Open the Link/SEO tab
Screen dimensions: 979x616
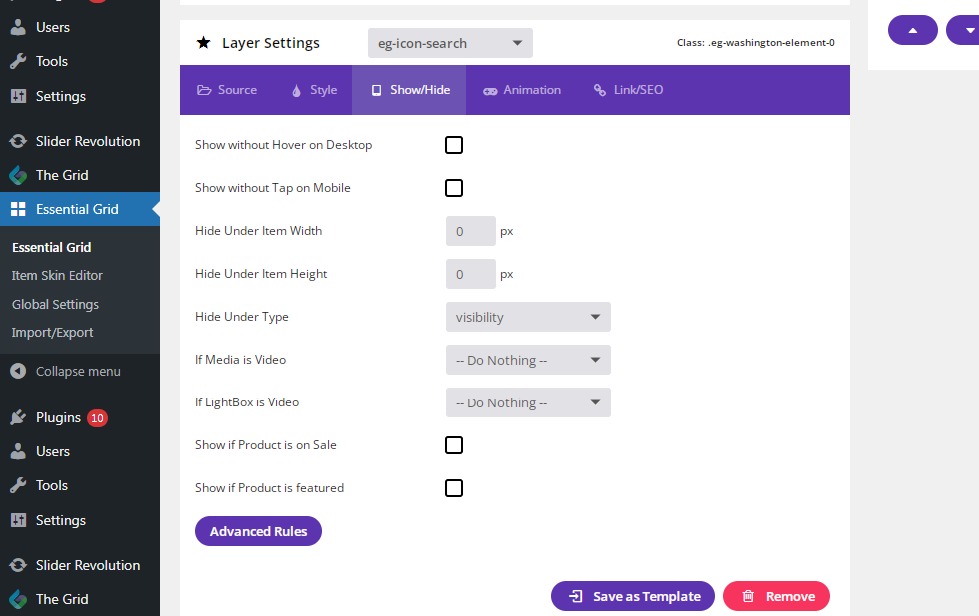point(628,90)
